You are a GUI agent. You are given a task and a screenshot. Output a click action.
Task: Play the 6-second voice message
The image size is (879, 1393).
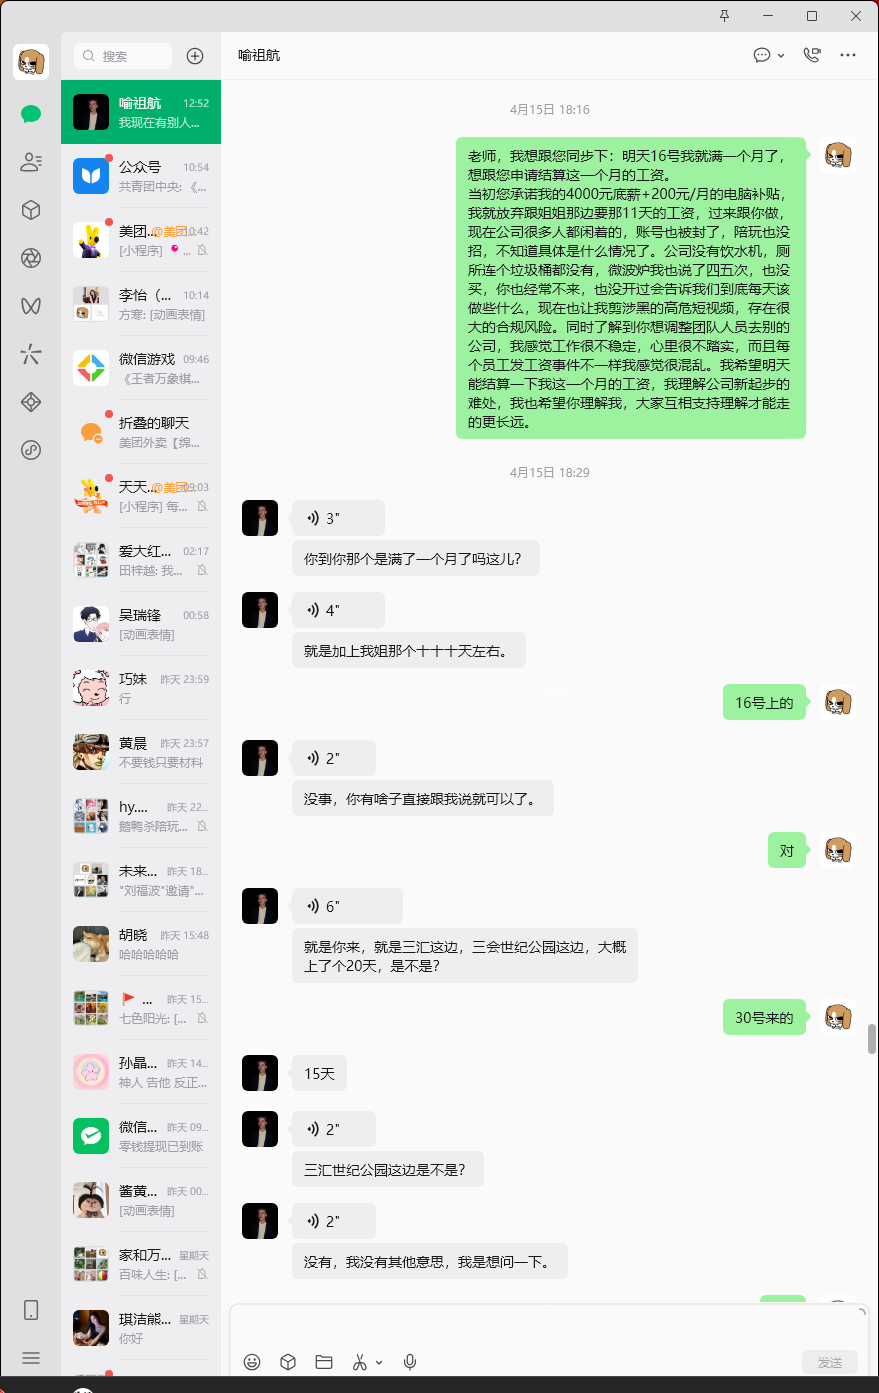(347, 906)
